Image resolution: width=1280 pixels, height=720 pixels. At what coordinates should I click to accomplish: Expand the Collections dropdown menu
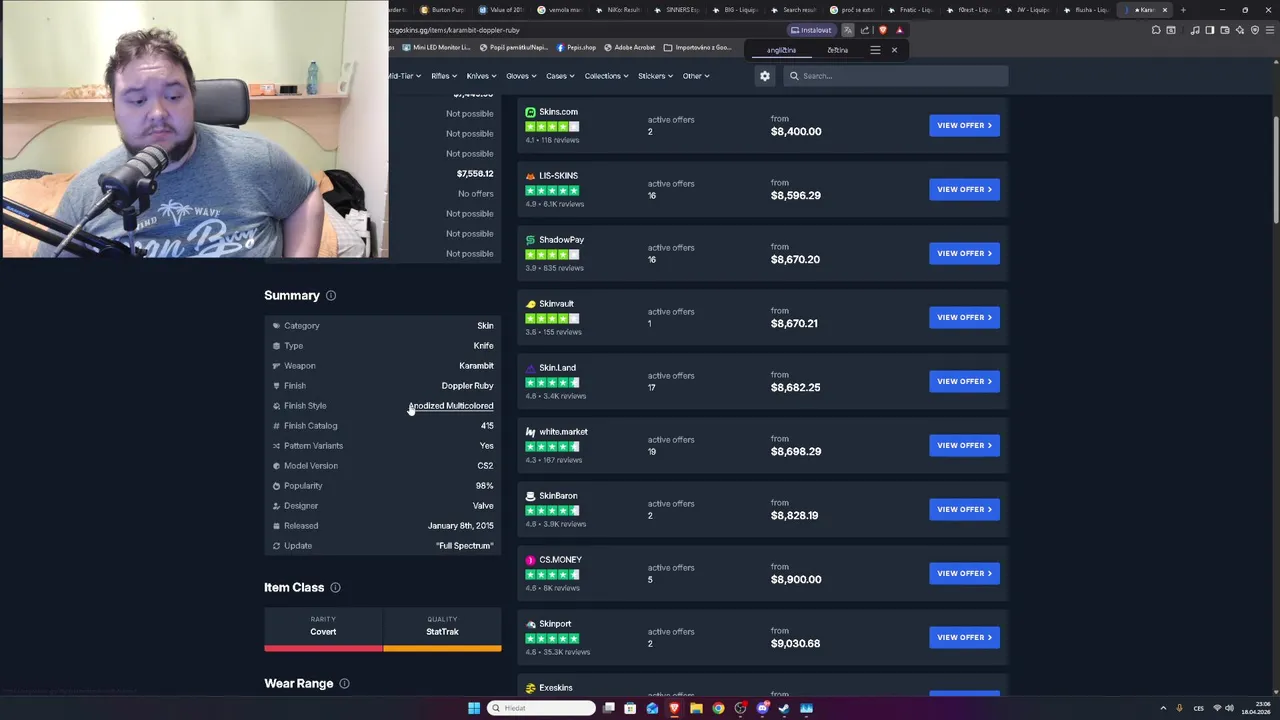tap(606, 76)
